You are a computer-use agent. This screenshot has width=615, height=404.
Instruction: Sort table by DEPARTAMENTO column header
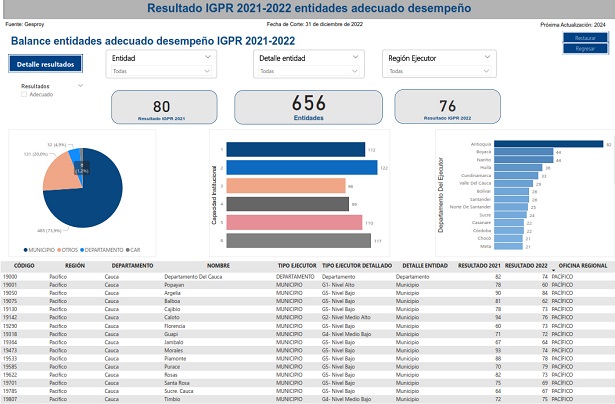coord(132,266)
